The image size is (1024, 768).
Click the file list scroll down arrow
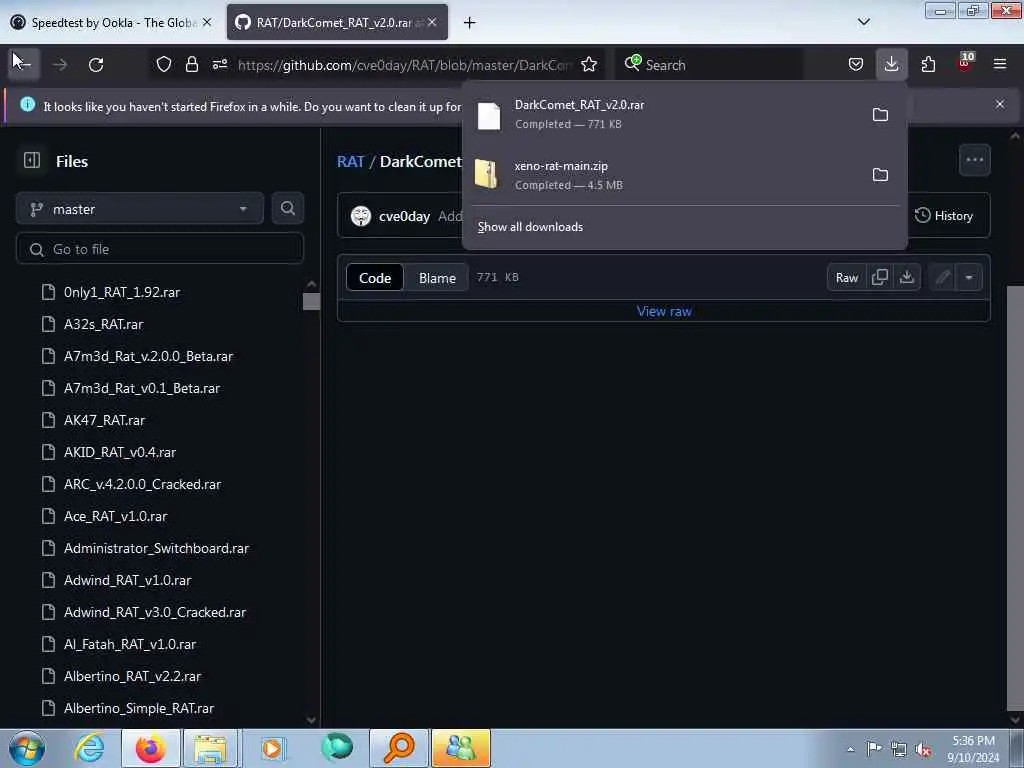312,720
